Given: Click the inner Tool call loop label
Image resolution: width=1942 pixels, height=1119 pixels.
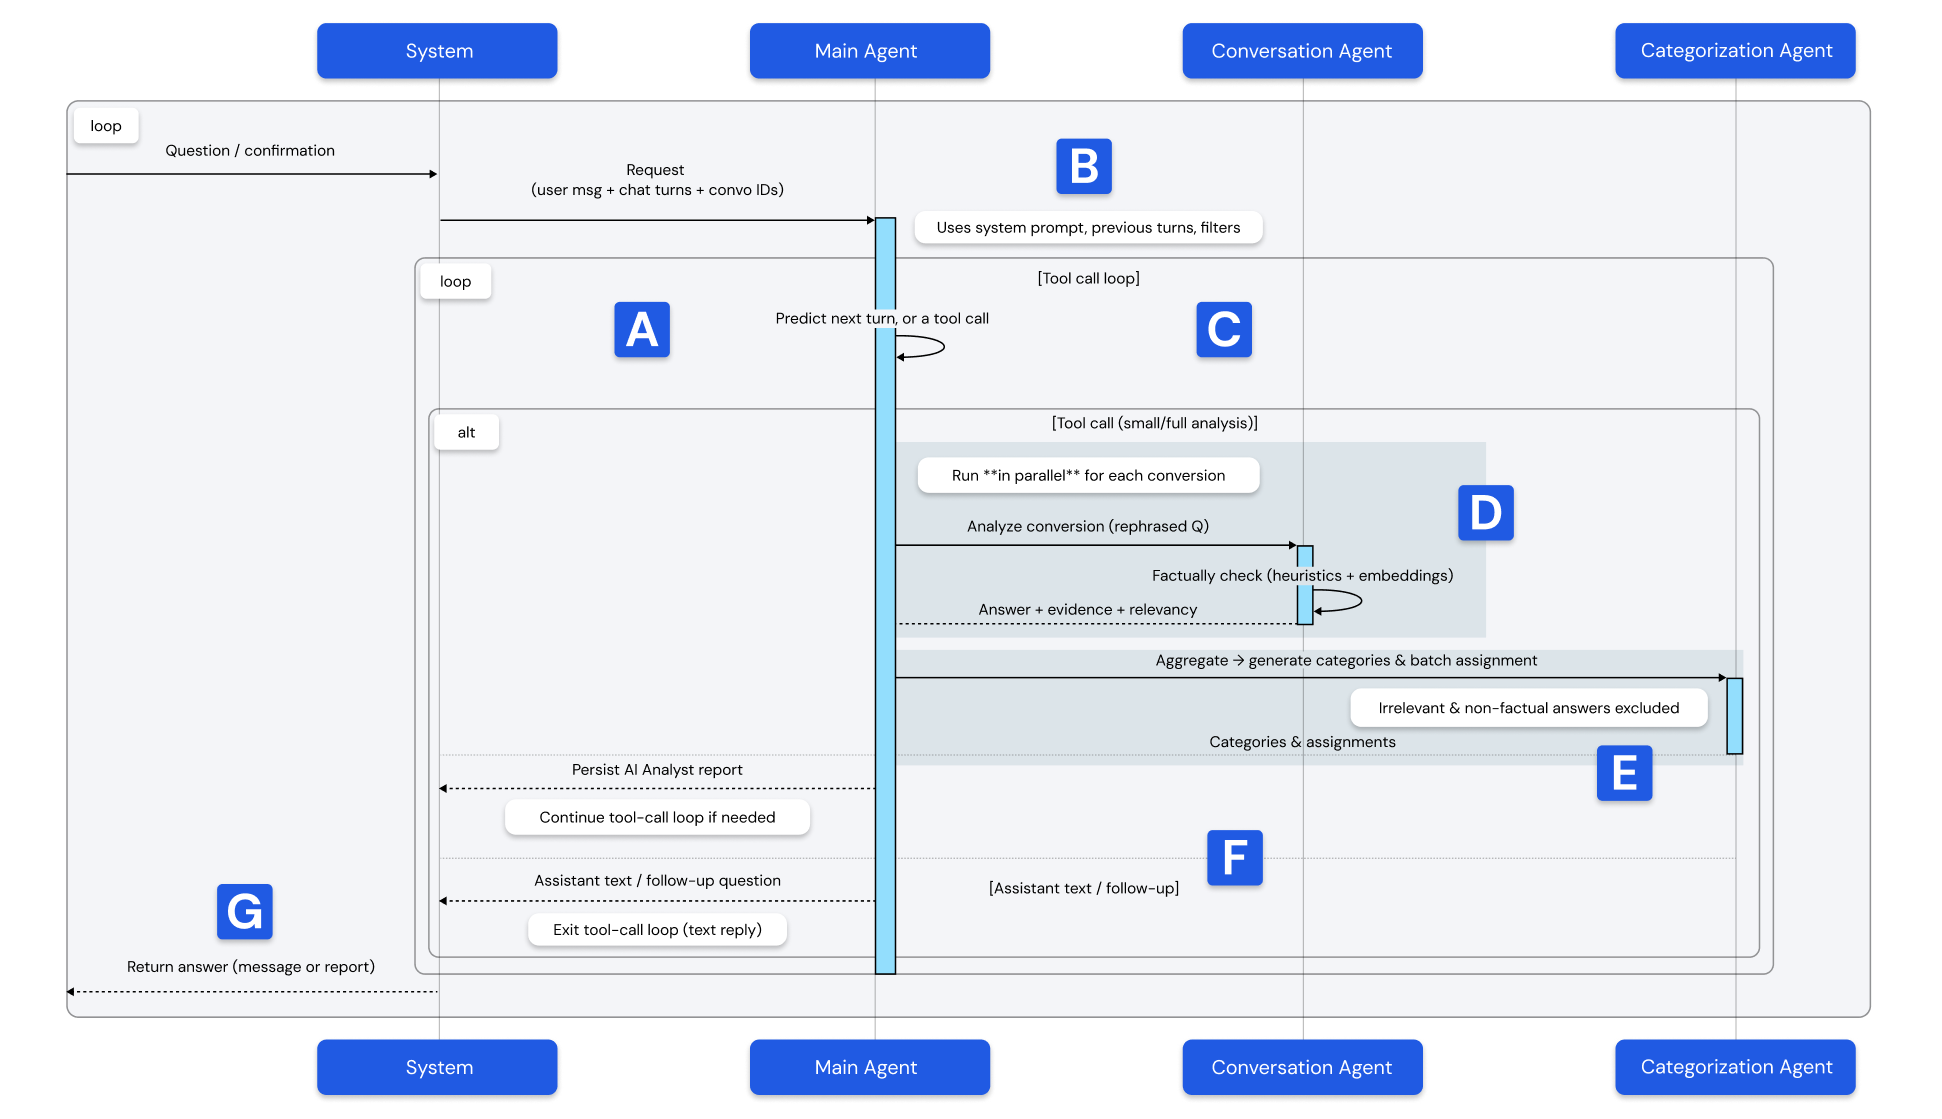Looking at the screenshot, I should click(x=455, y=282).
